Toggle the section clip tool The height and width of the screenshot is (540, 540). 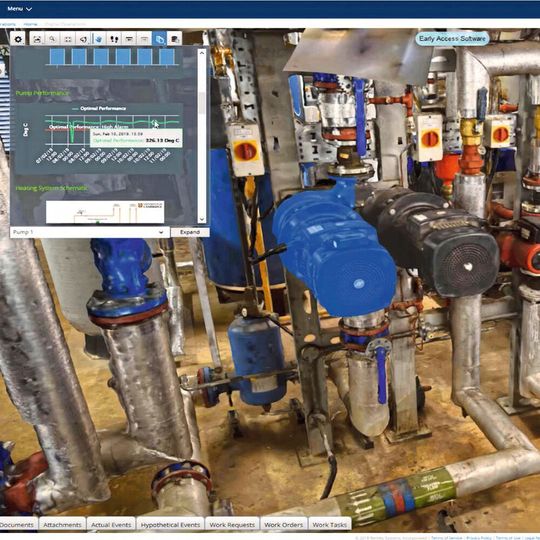coord(129,39)
